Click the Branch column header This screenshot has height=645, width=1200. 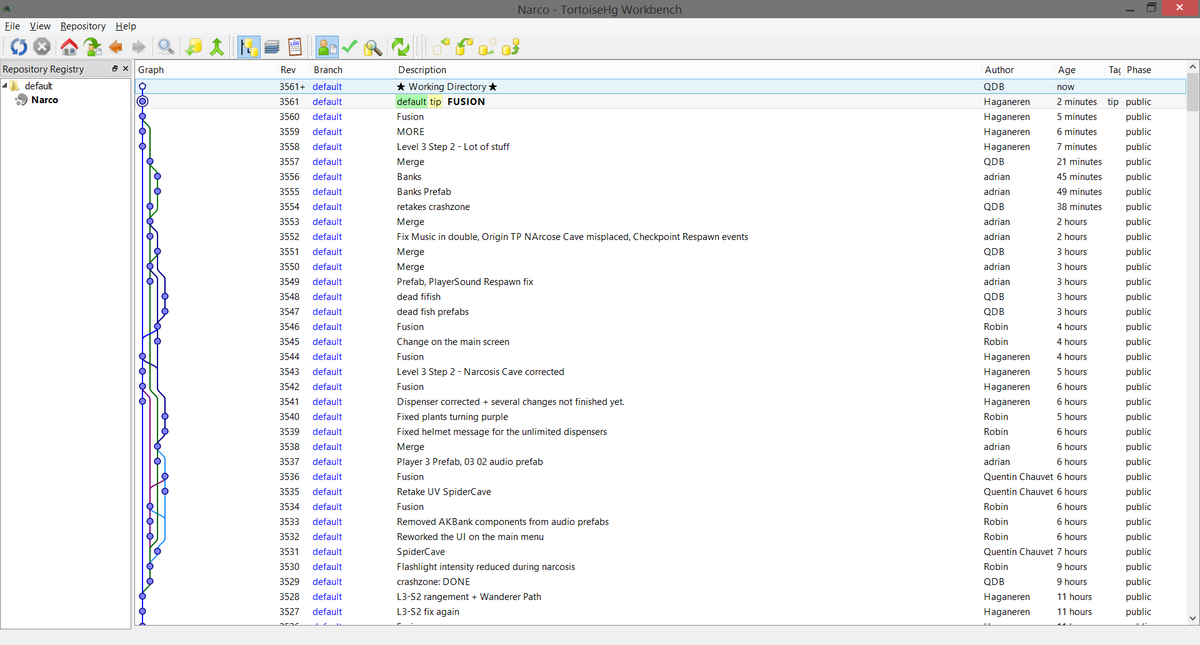pos(328,70)
